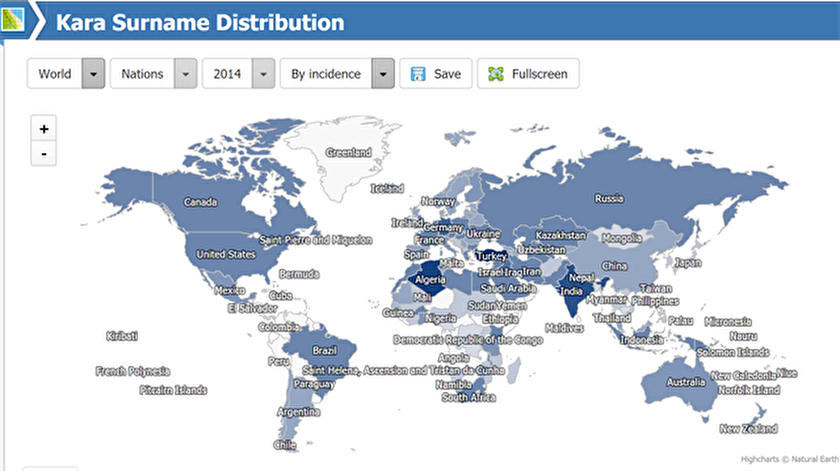
Task: Click the Argentina label
Action: (x=298, y=412)
